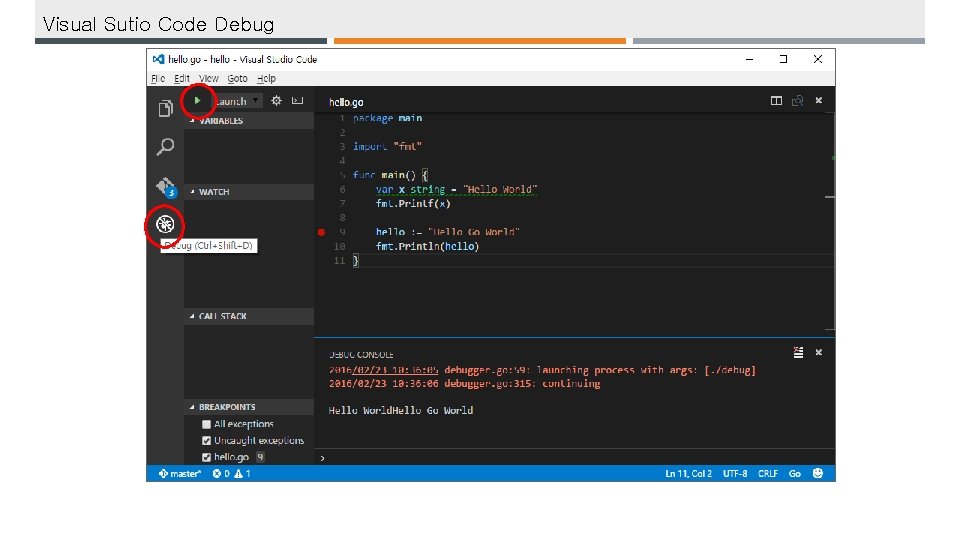Close the hello.go editor

point(819,100)
